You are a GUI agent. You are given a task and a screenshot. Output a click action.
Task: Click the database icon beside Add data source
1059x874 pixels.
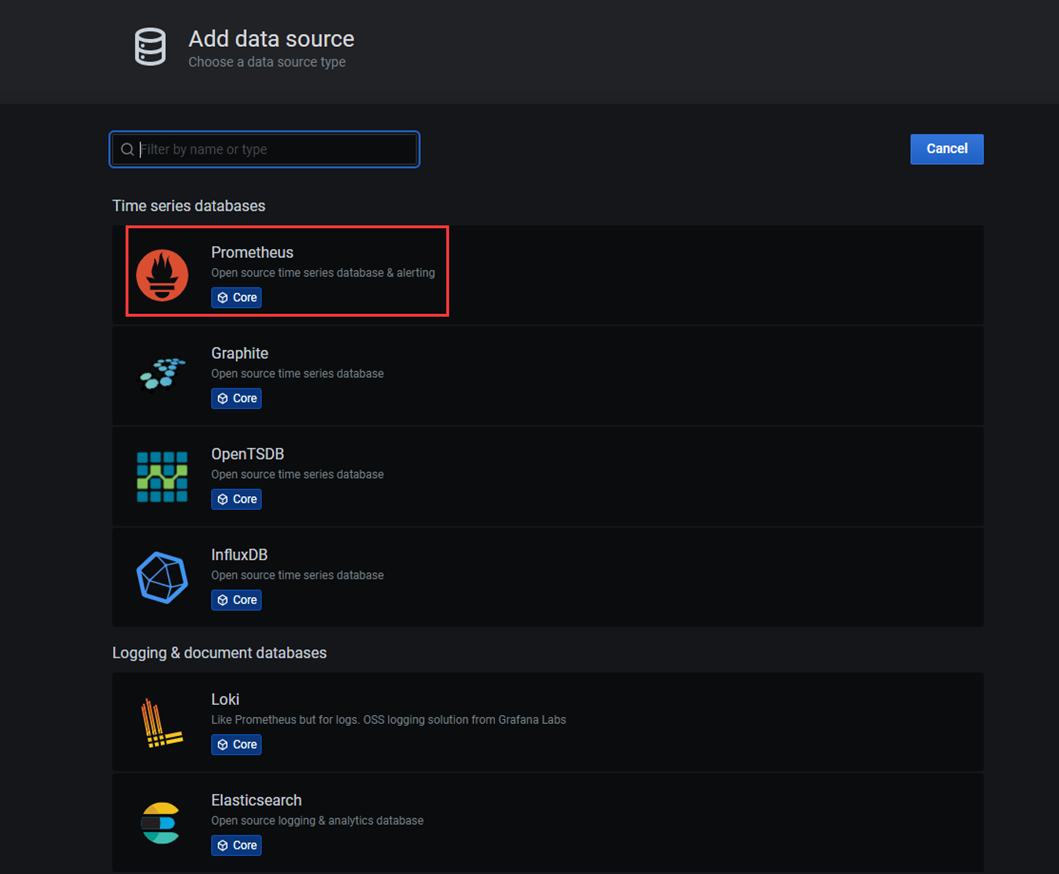(150, 47)
